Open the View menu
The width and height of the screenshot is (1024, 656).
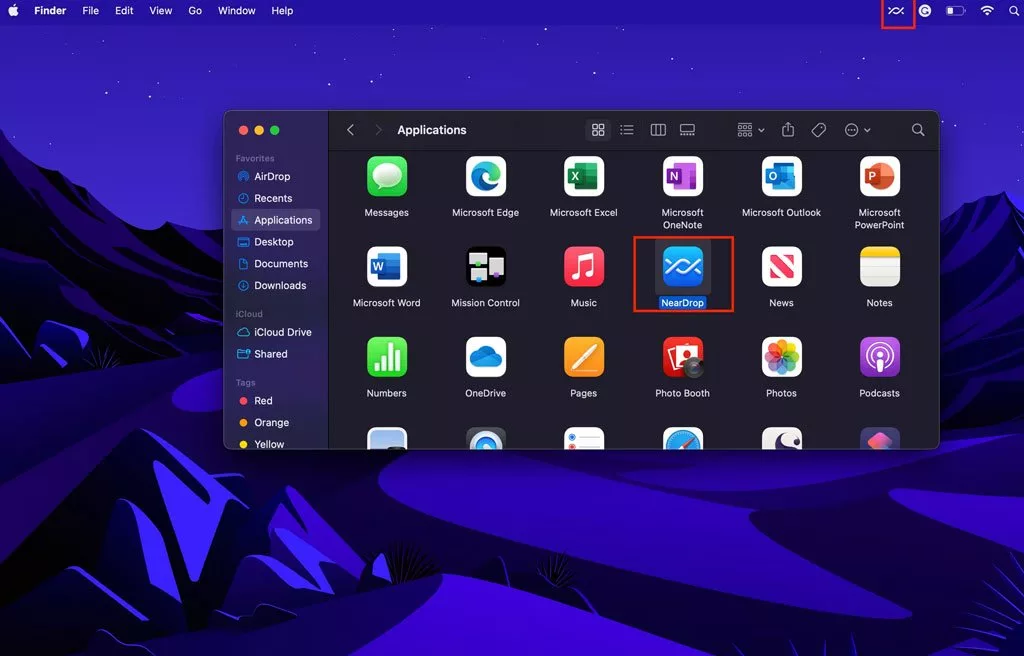click(x=160, y=11)
